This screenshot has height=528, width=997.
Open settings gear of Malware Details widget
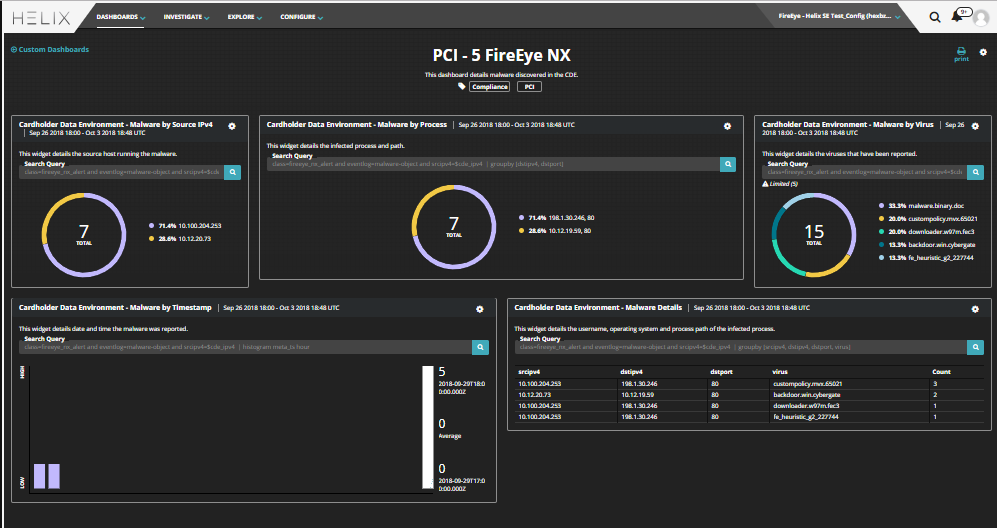975,309
